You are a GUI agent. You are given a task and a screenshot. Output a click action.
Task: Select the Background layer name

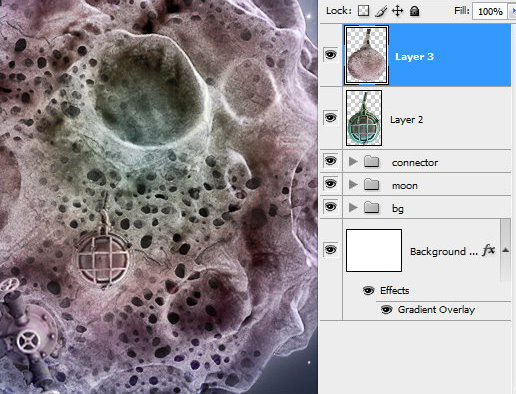444,251
